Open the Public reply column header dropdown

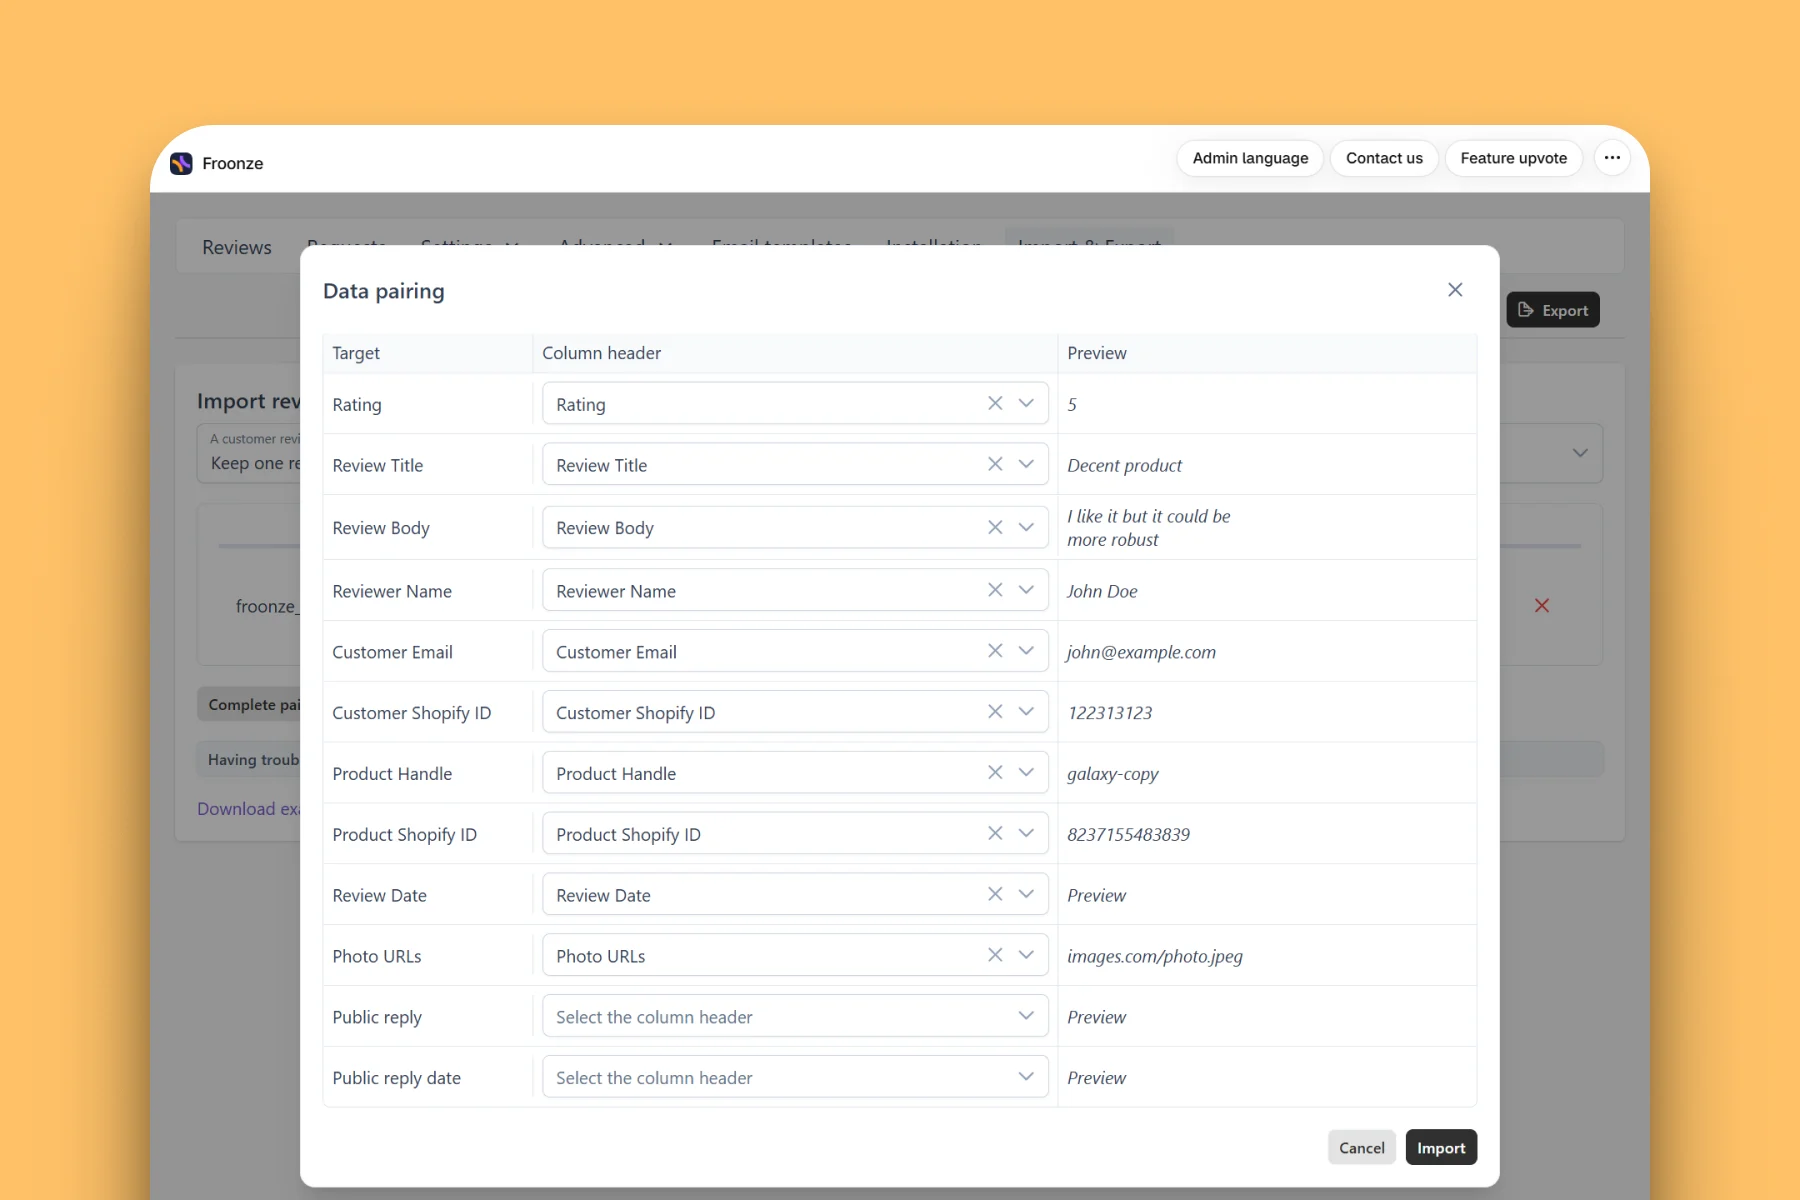point(795,1016)
